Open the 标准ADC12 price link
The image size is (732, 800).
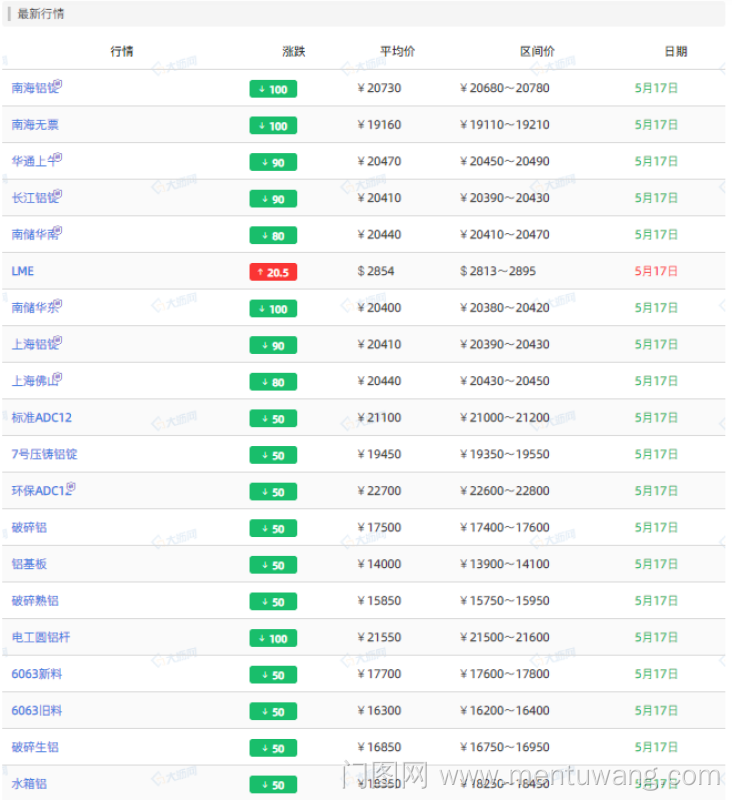coord(42,418)
